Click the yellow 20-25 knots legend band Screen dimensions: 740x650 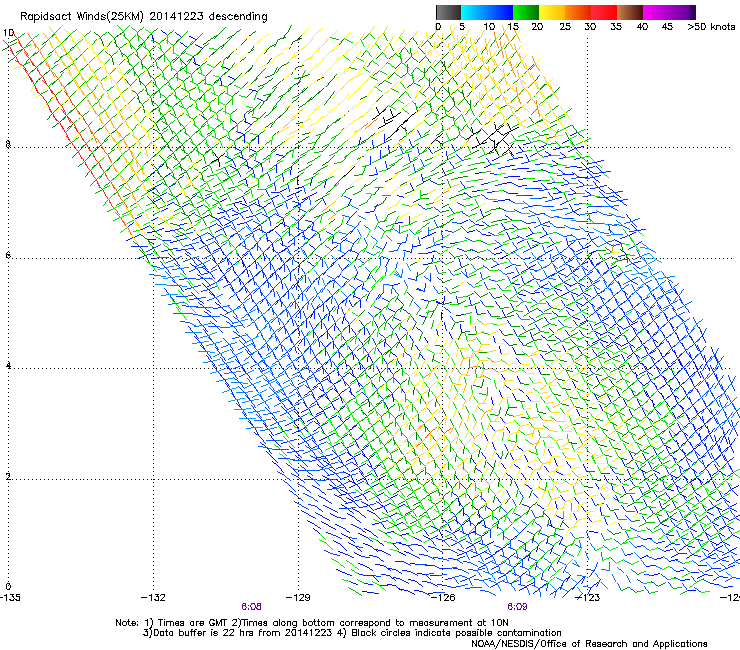(x=552, y=12)
